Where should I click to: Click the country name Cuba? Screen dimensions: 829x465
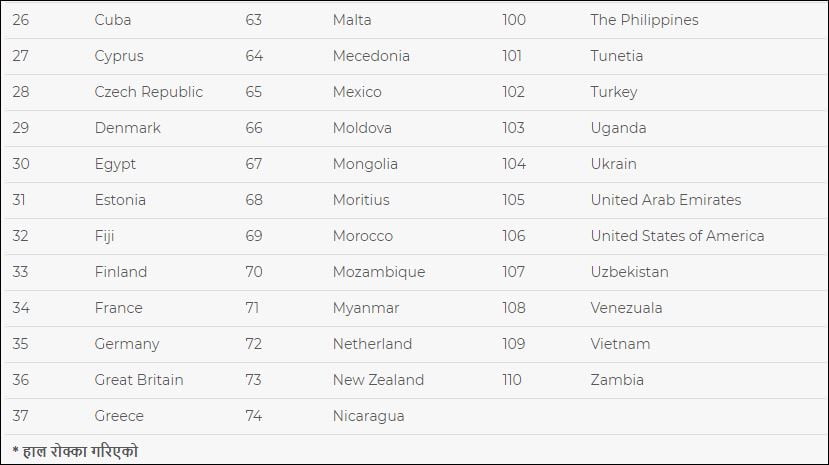coord(113,20)
